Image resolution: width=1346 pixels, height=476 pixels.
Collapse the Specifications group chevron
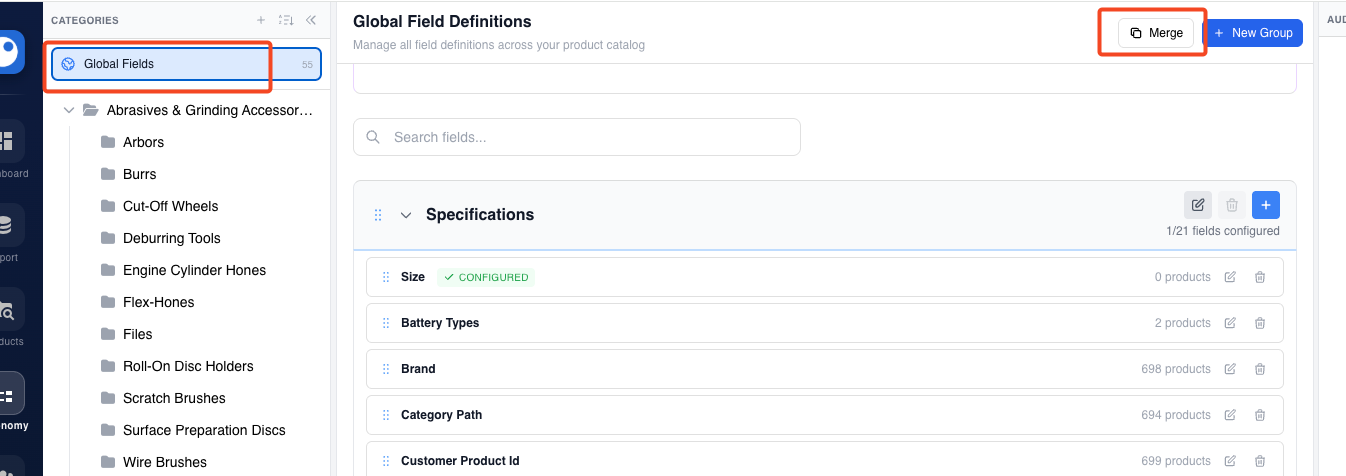406,215
